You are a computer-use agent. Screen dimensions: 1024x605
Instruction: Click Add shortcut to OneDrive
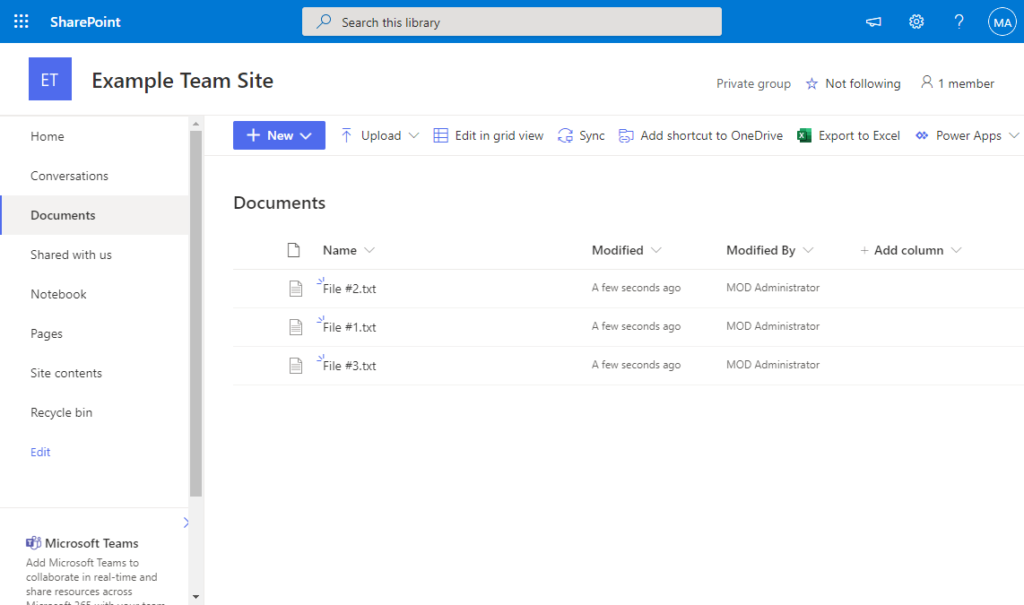pyautogui.click(x=711, y=135)
